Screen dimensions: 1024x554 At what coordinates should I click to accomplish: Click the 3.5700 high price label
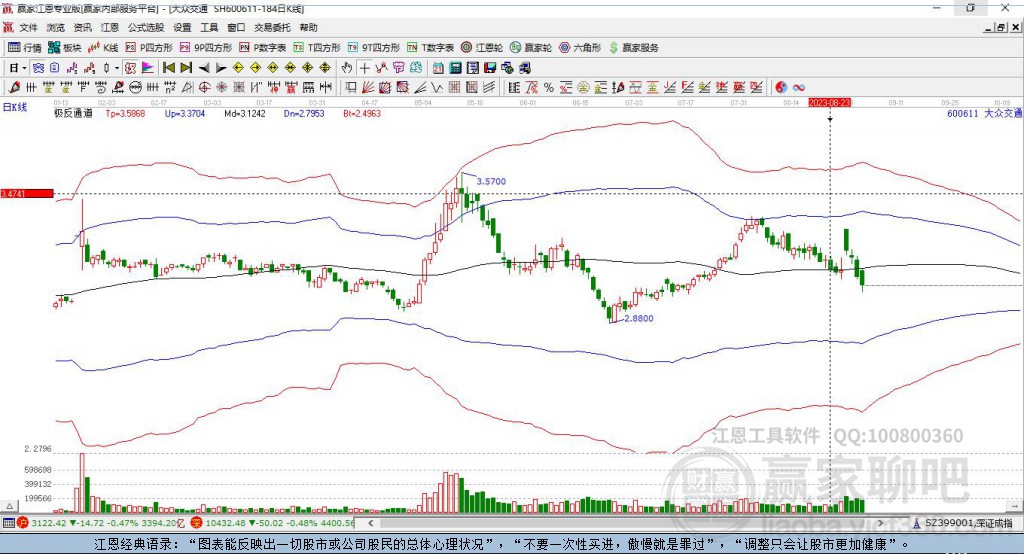491,181
